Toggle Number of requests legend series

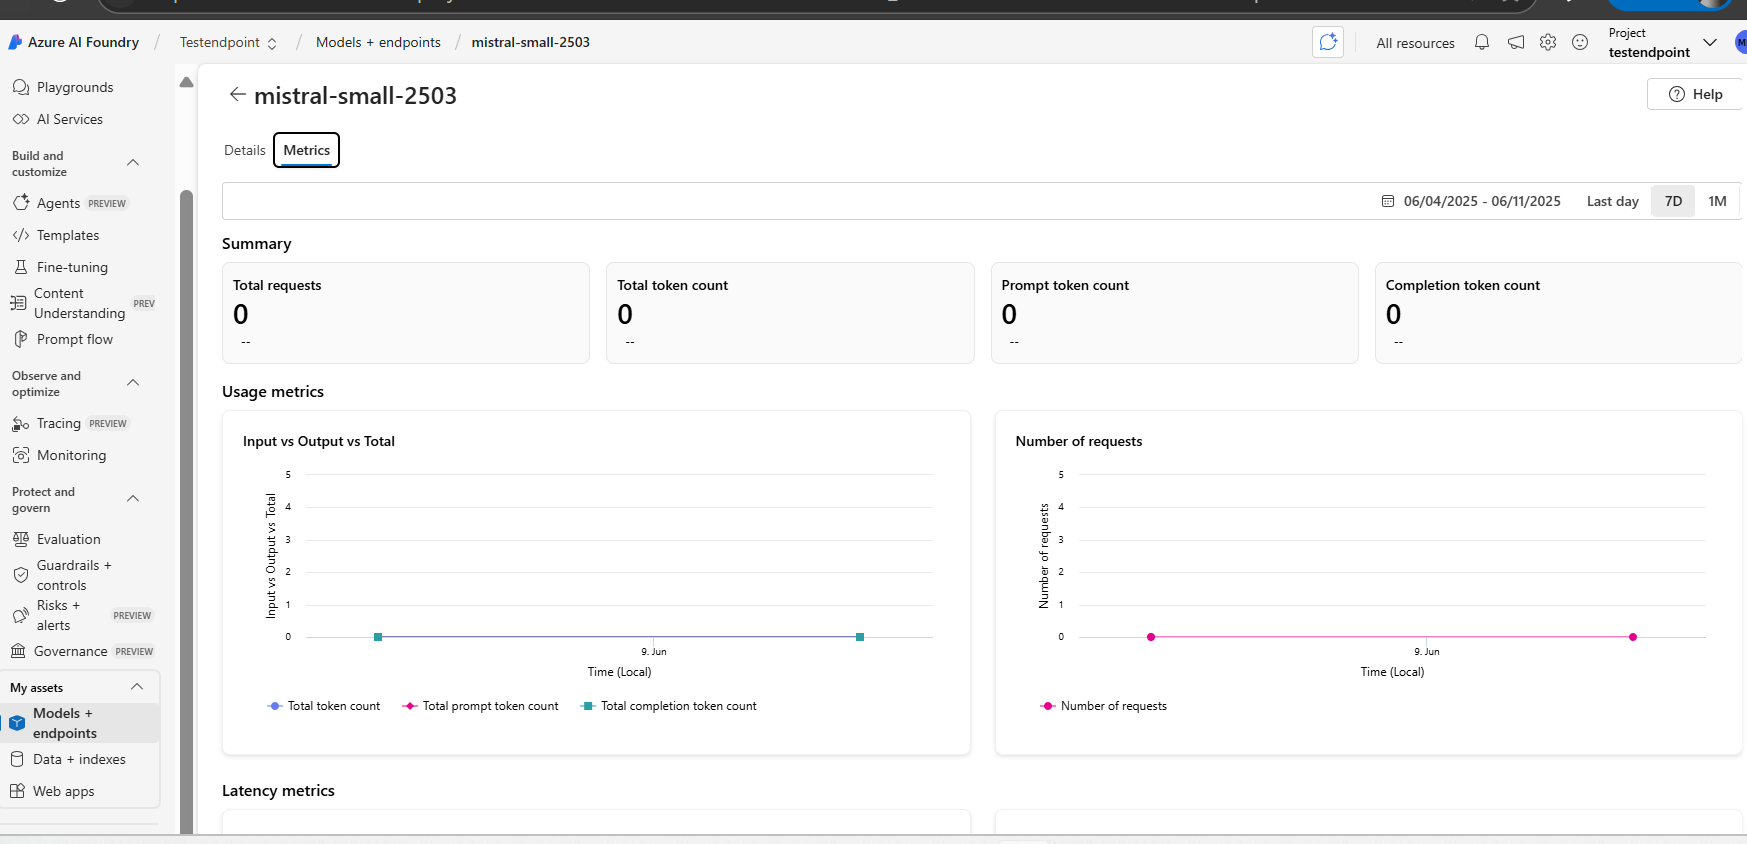1104,706
